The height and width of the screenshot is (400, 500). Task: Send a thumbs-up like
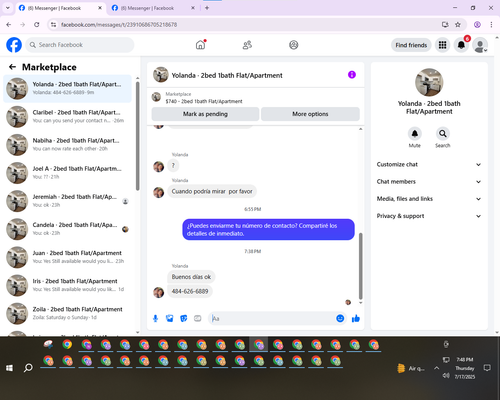coord(356,319)
